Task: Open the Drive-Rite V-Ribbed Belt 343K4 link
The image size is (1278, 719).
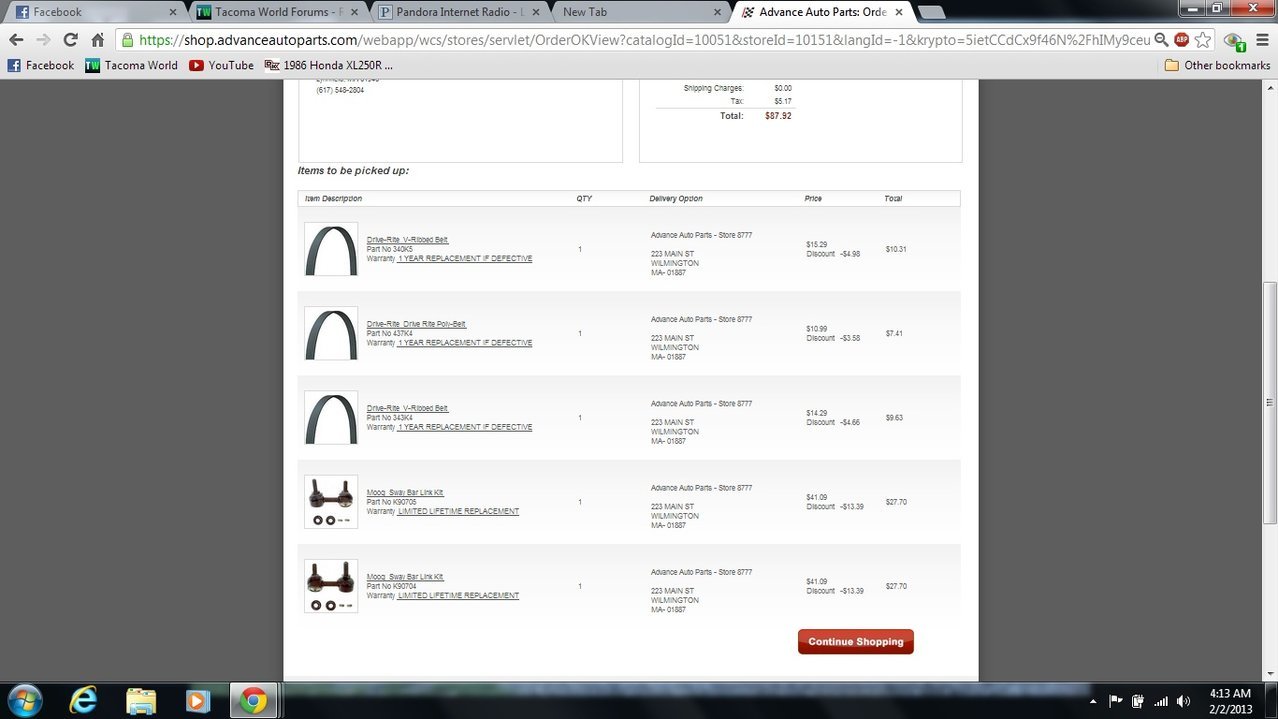Action: click(408, 408)
